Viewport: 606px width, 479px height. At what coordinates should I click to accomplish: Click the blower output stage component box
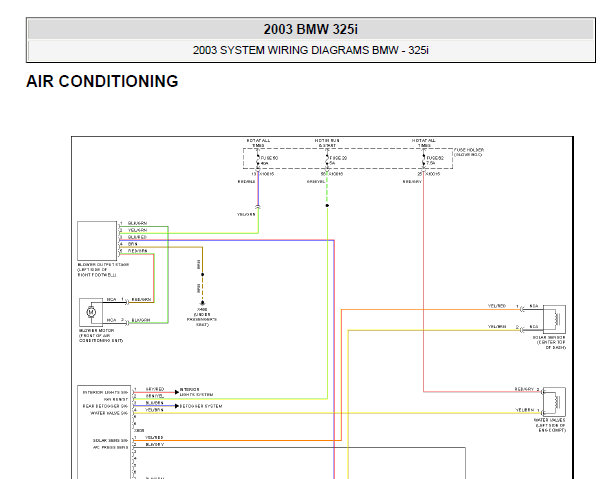click(x=97, y=240)
